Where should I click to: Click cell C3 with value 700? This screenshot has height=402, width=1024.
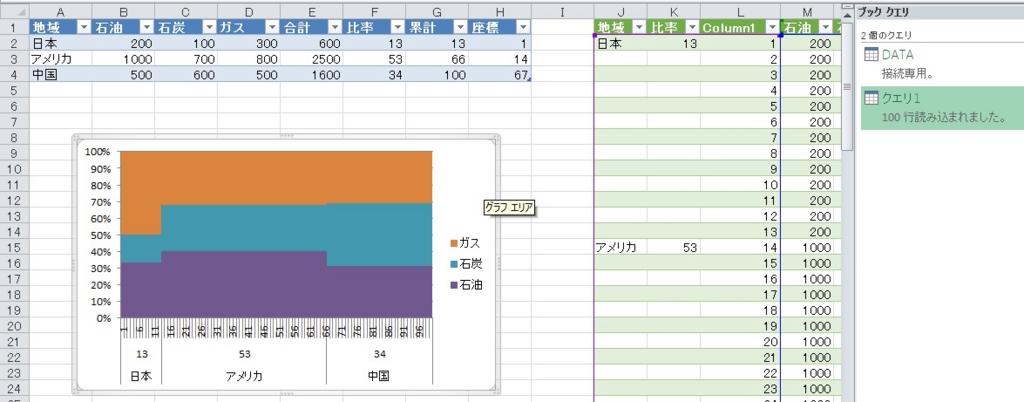click(x=186, y=59)
